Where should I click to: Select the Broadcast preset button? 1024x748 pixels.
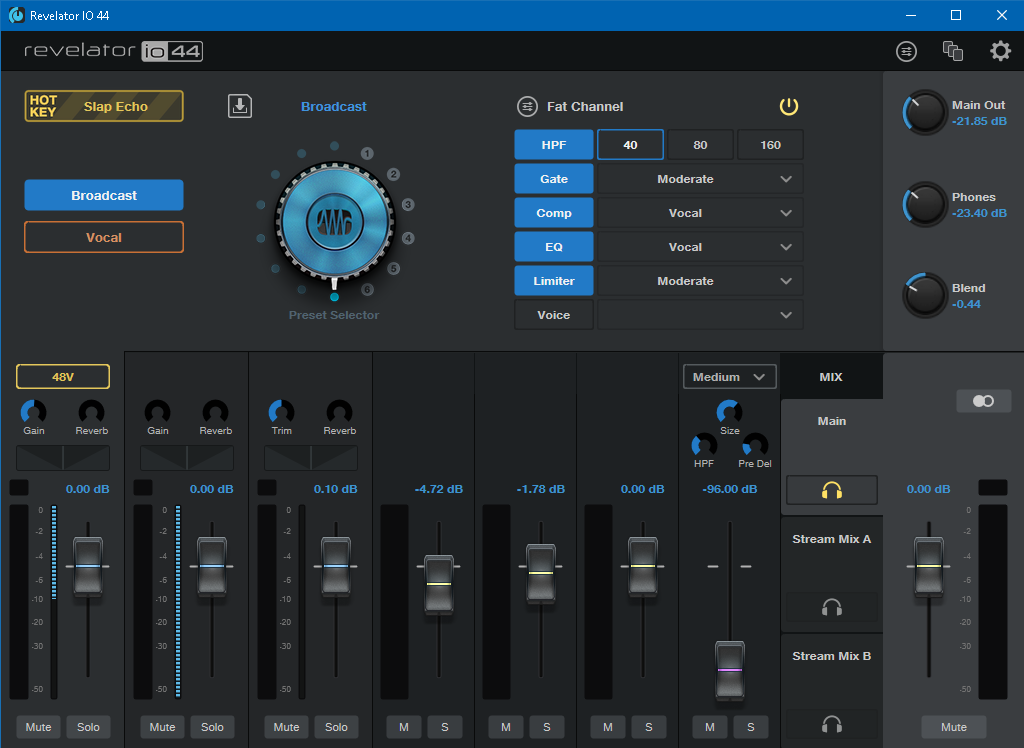pos(104,195)
